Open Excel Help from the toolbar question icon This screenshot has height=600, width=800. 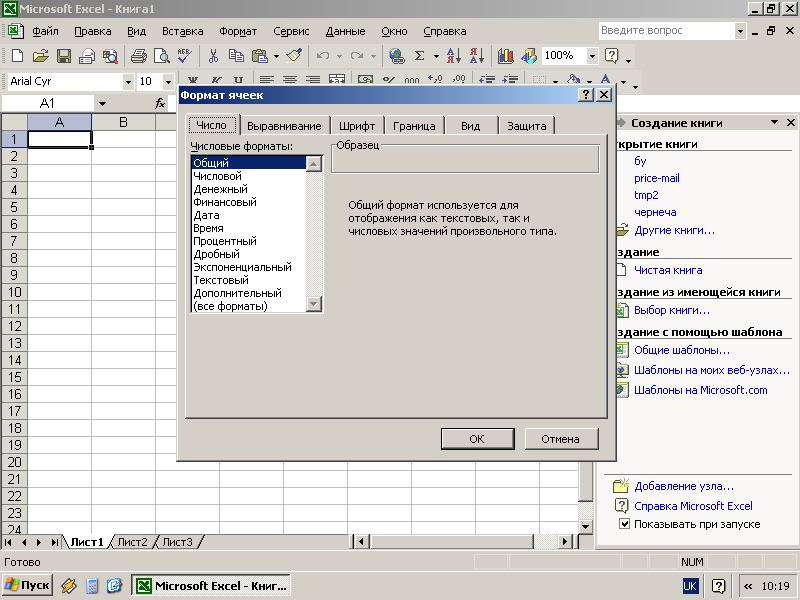click(611, 56)
